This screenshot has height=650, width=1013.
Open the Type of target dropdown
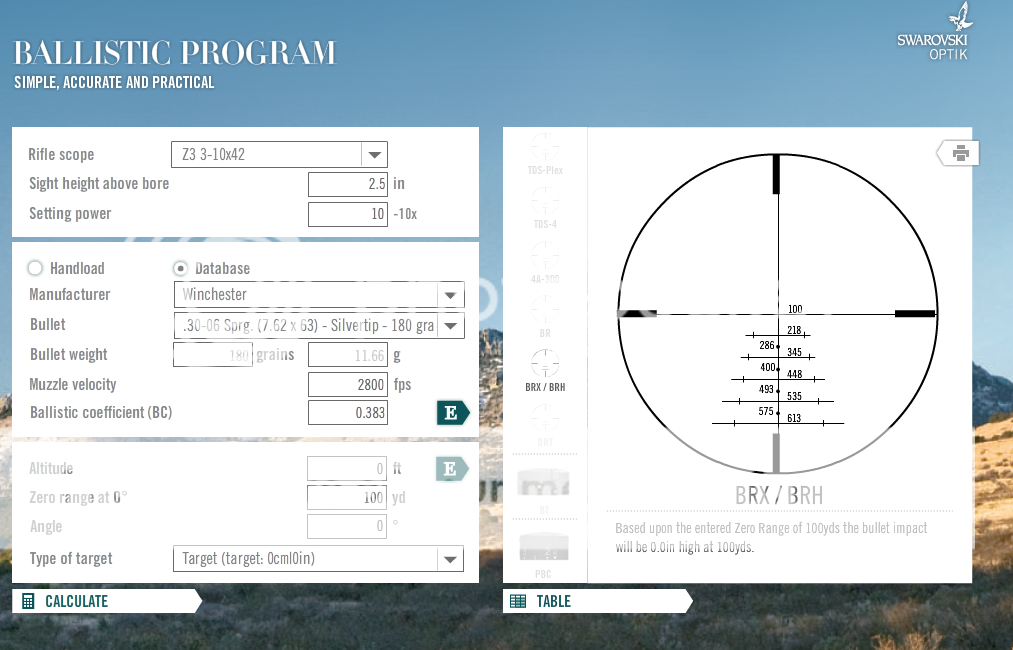[x=451, y=559]
